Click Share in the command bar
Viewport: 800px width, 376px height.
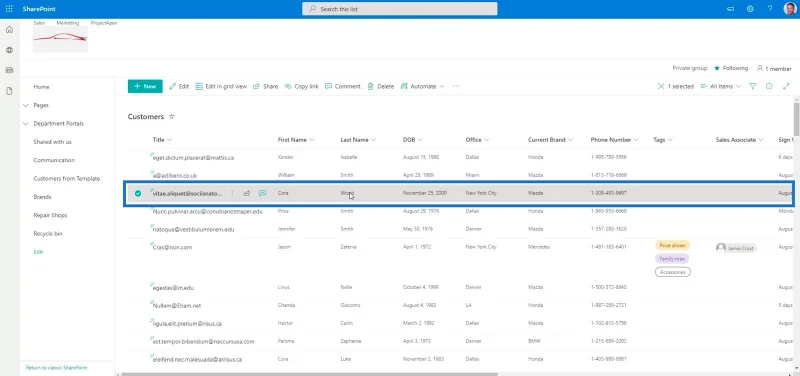pyautogui.click(x=265, y=86)
